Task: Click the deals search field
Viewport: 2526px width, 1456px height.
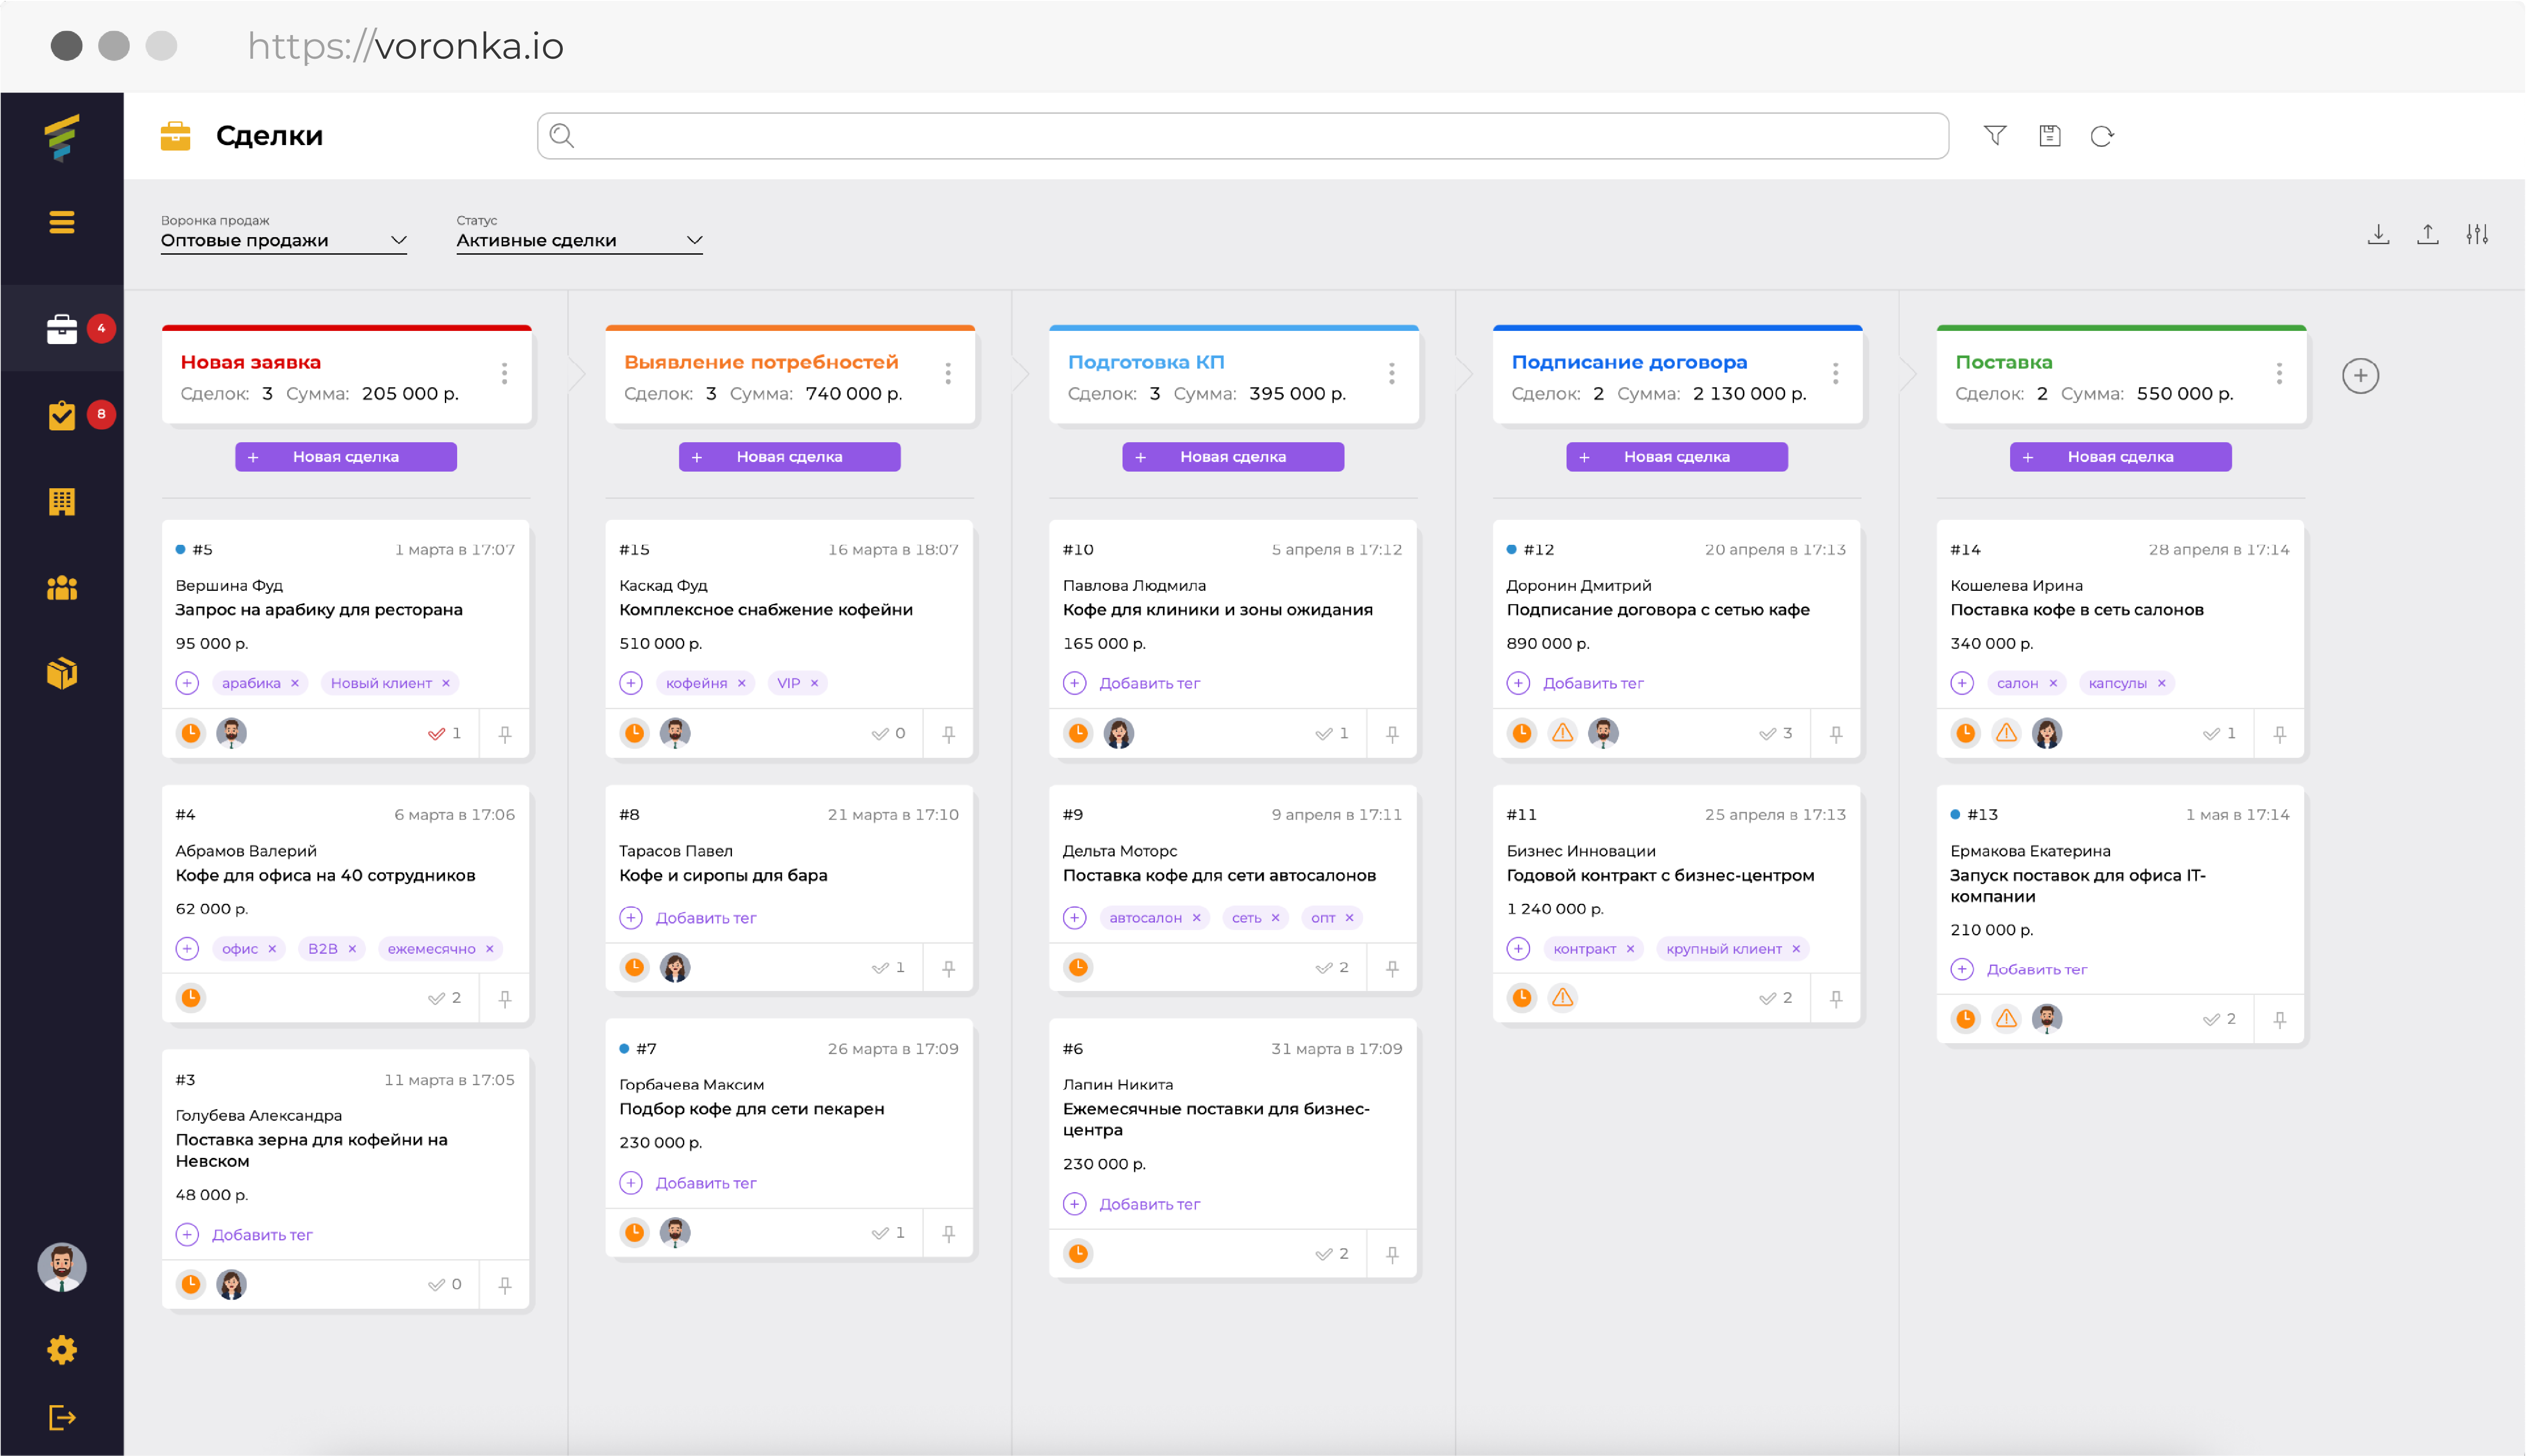Action: coord(1243,136)
